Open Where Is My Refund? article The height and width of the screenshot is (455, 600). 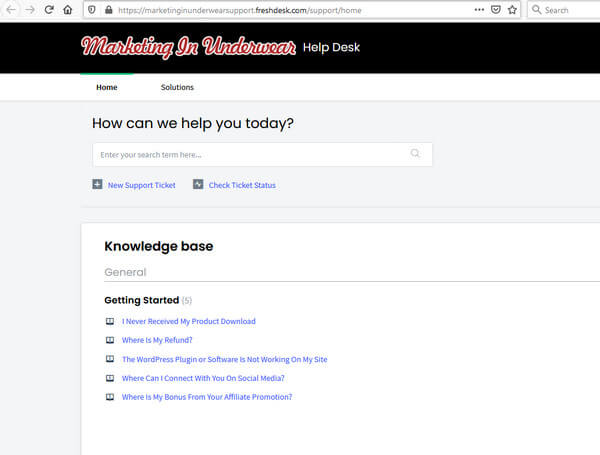point(157,340)
